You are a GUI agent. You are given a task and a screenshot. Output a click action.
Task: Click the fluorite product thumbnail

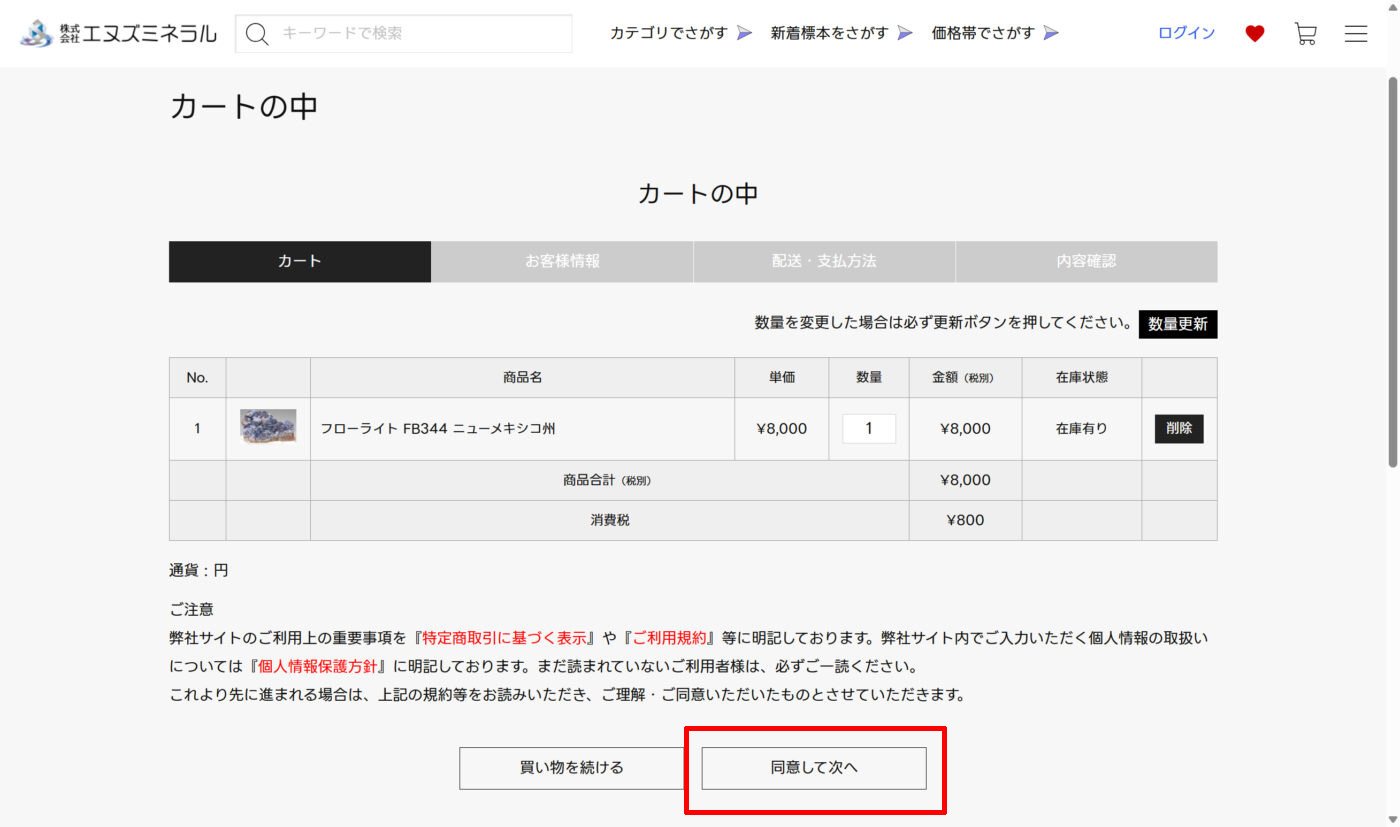268,427
